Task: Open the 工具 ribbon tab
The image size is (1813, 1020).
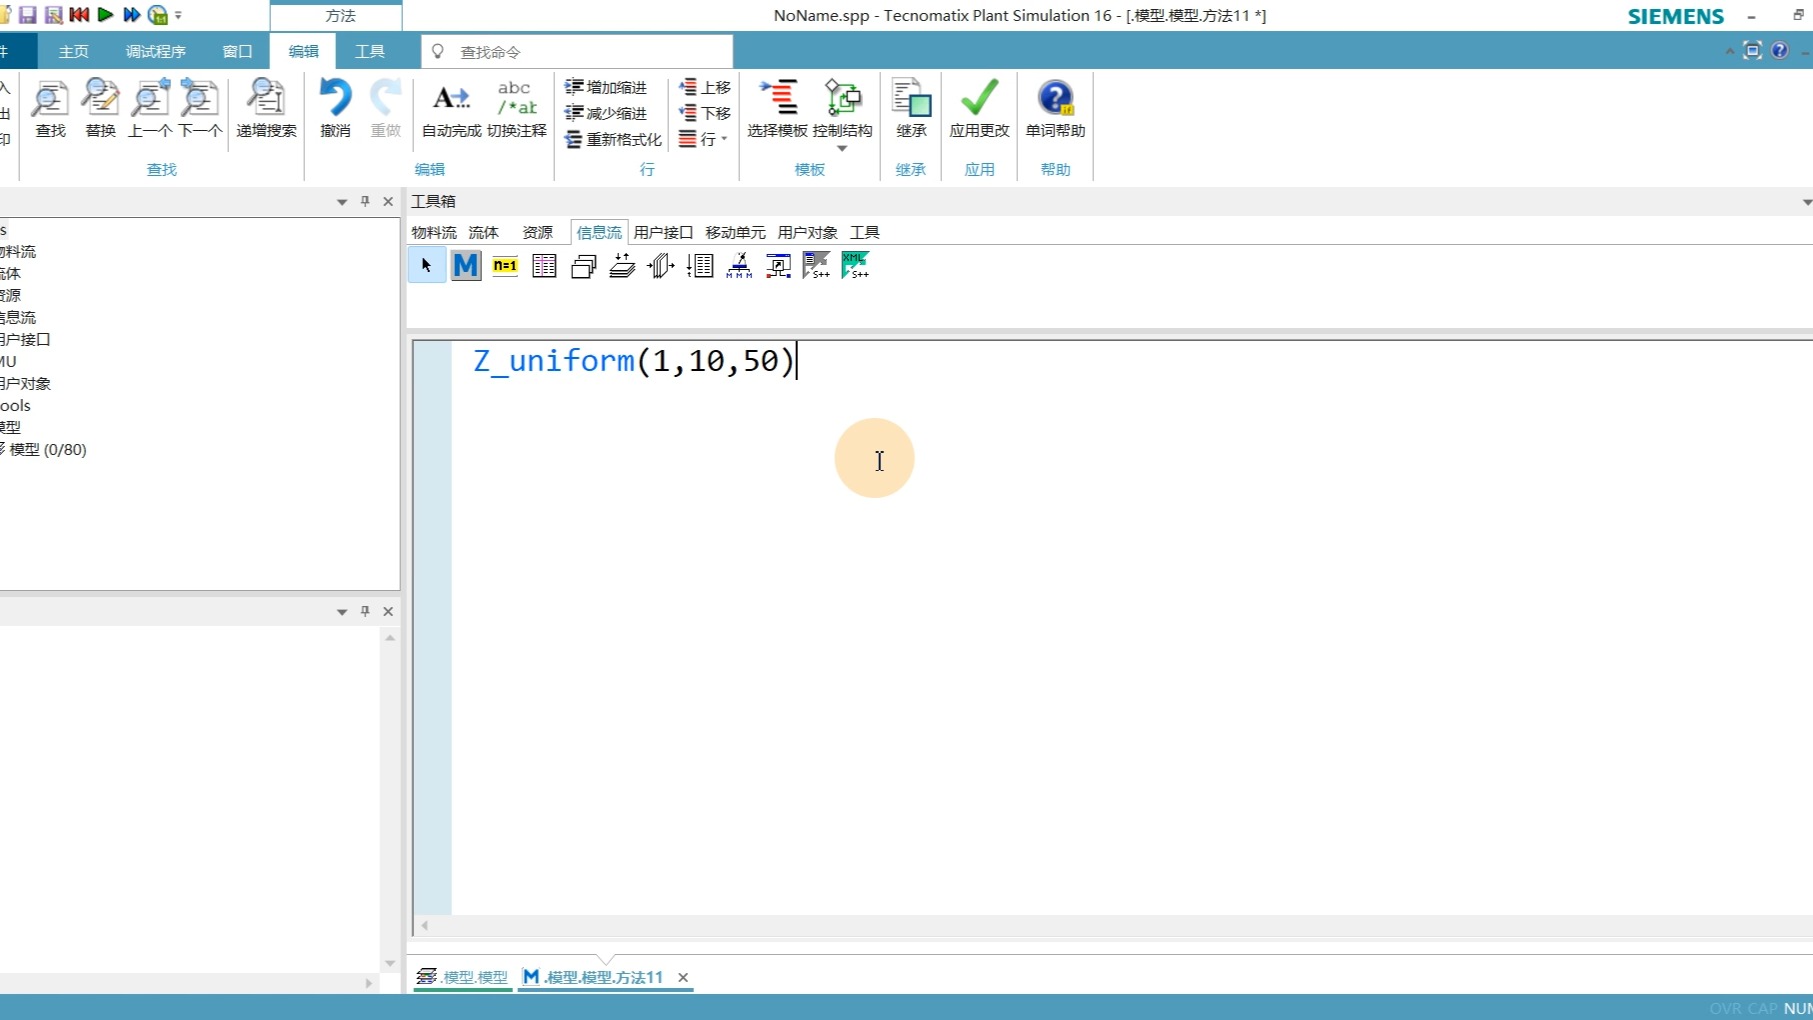Action: point(369,51)
